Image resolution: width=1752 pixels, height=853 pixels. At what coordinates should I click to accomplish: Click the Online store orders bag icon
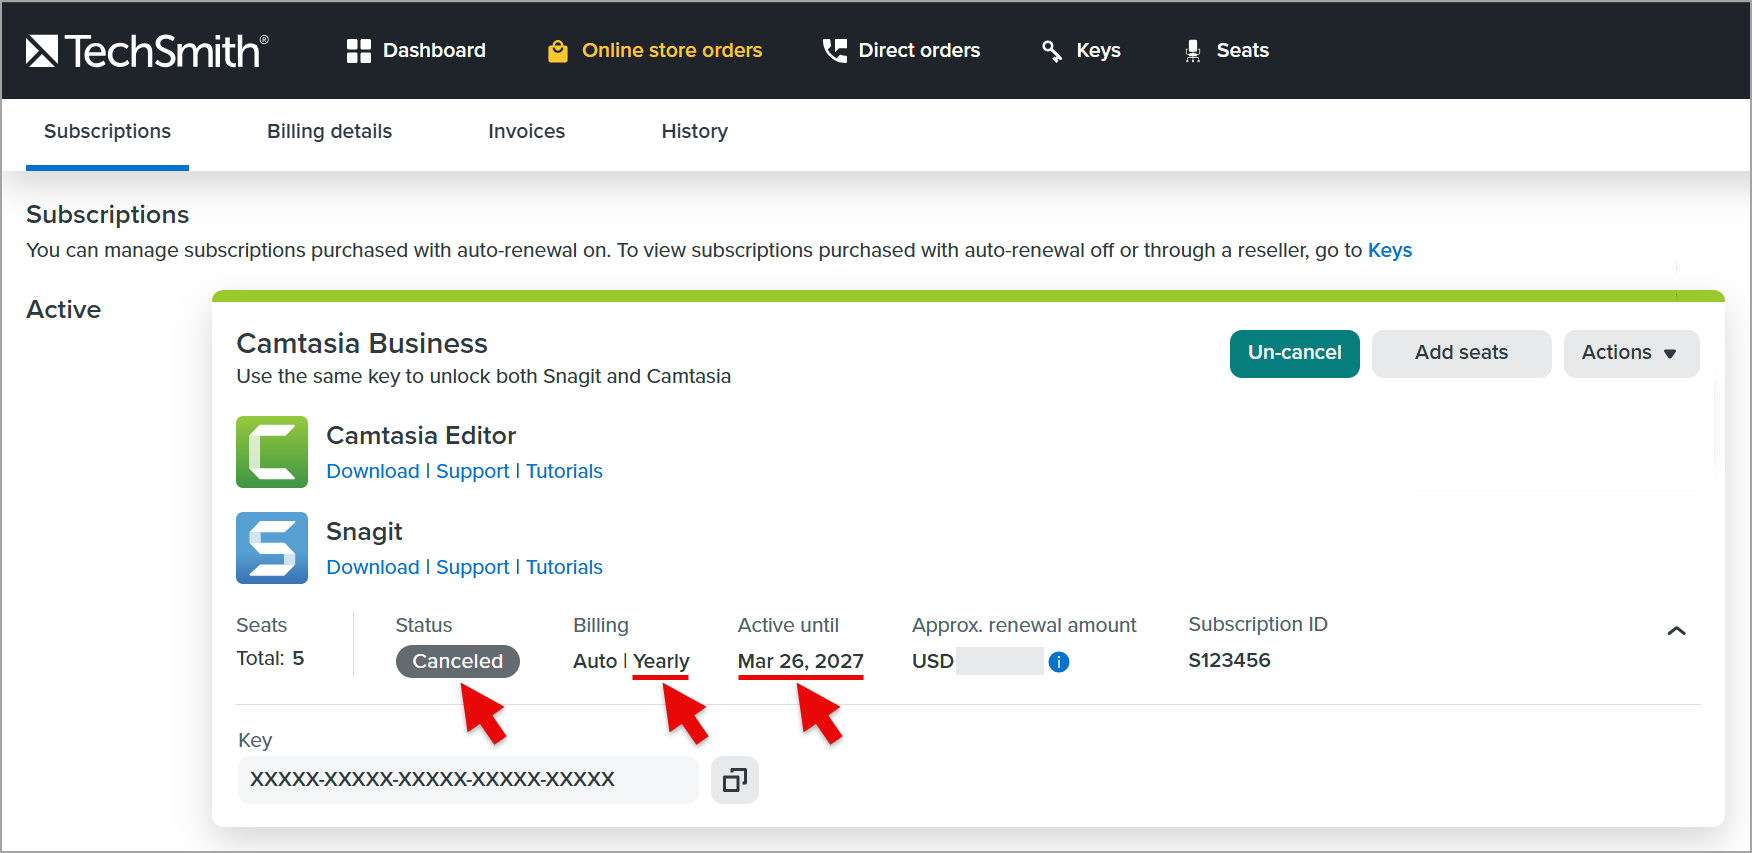tap(558, 51)
